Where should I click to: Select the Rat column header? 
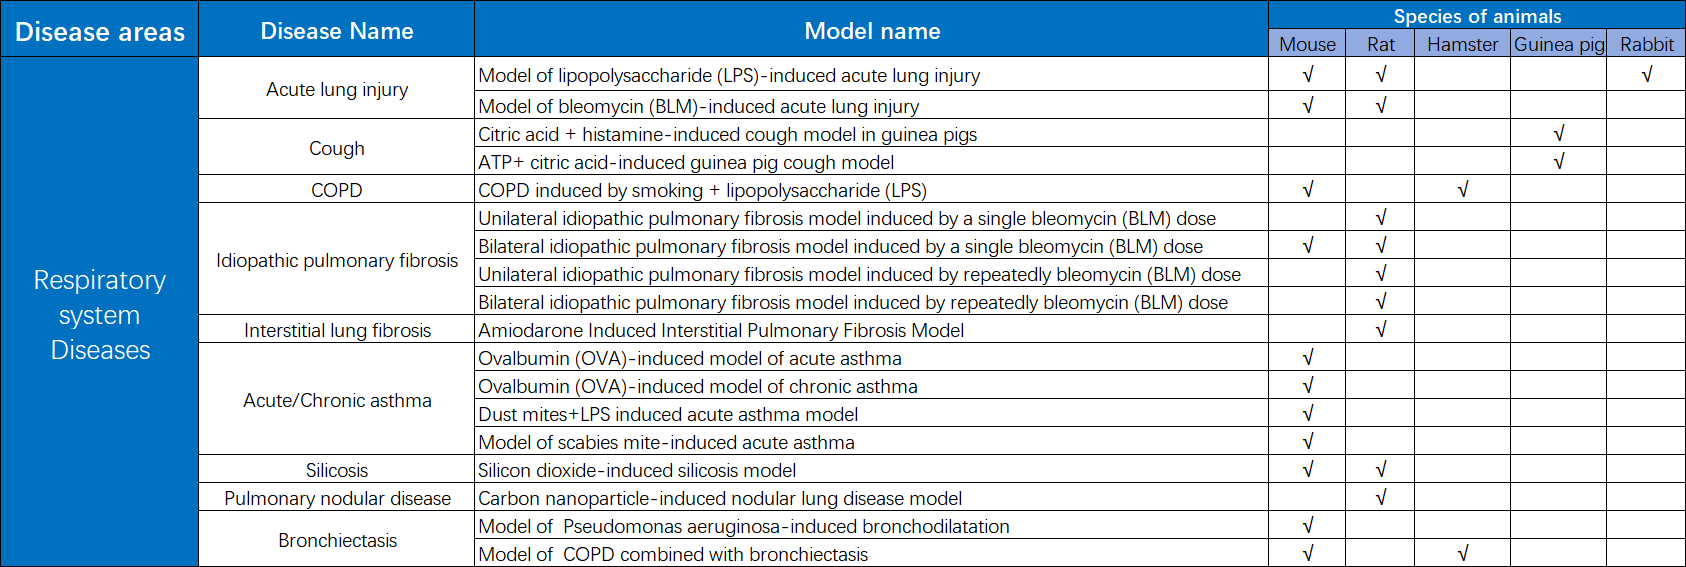pyautogui.click(x=1381, y=44)
